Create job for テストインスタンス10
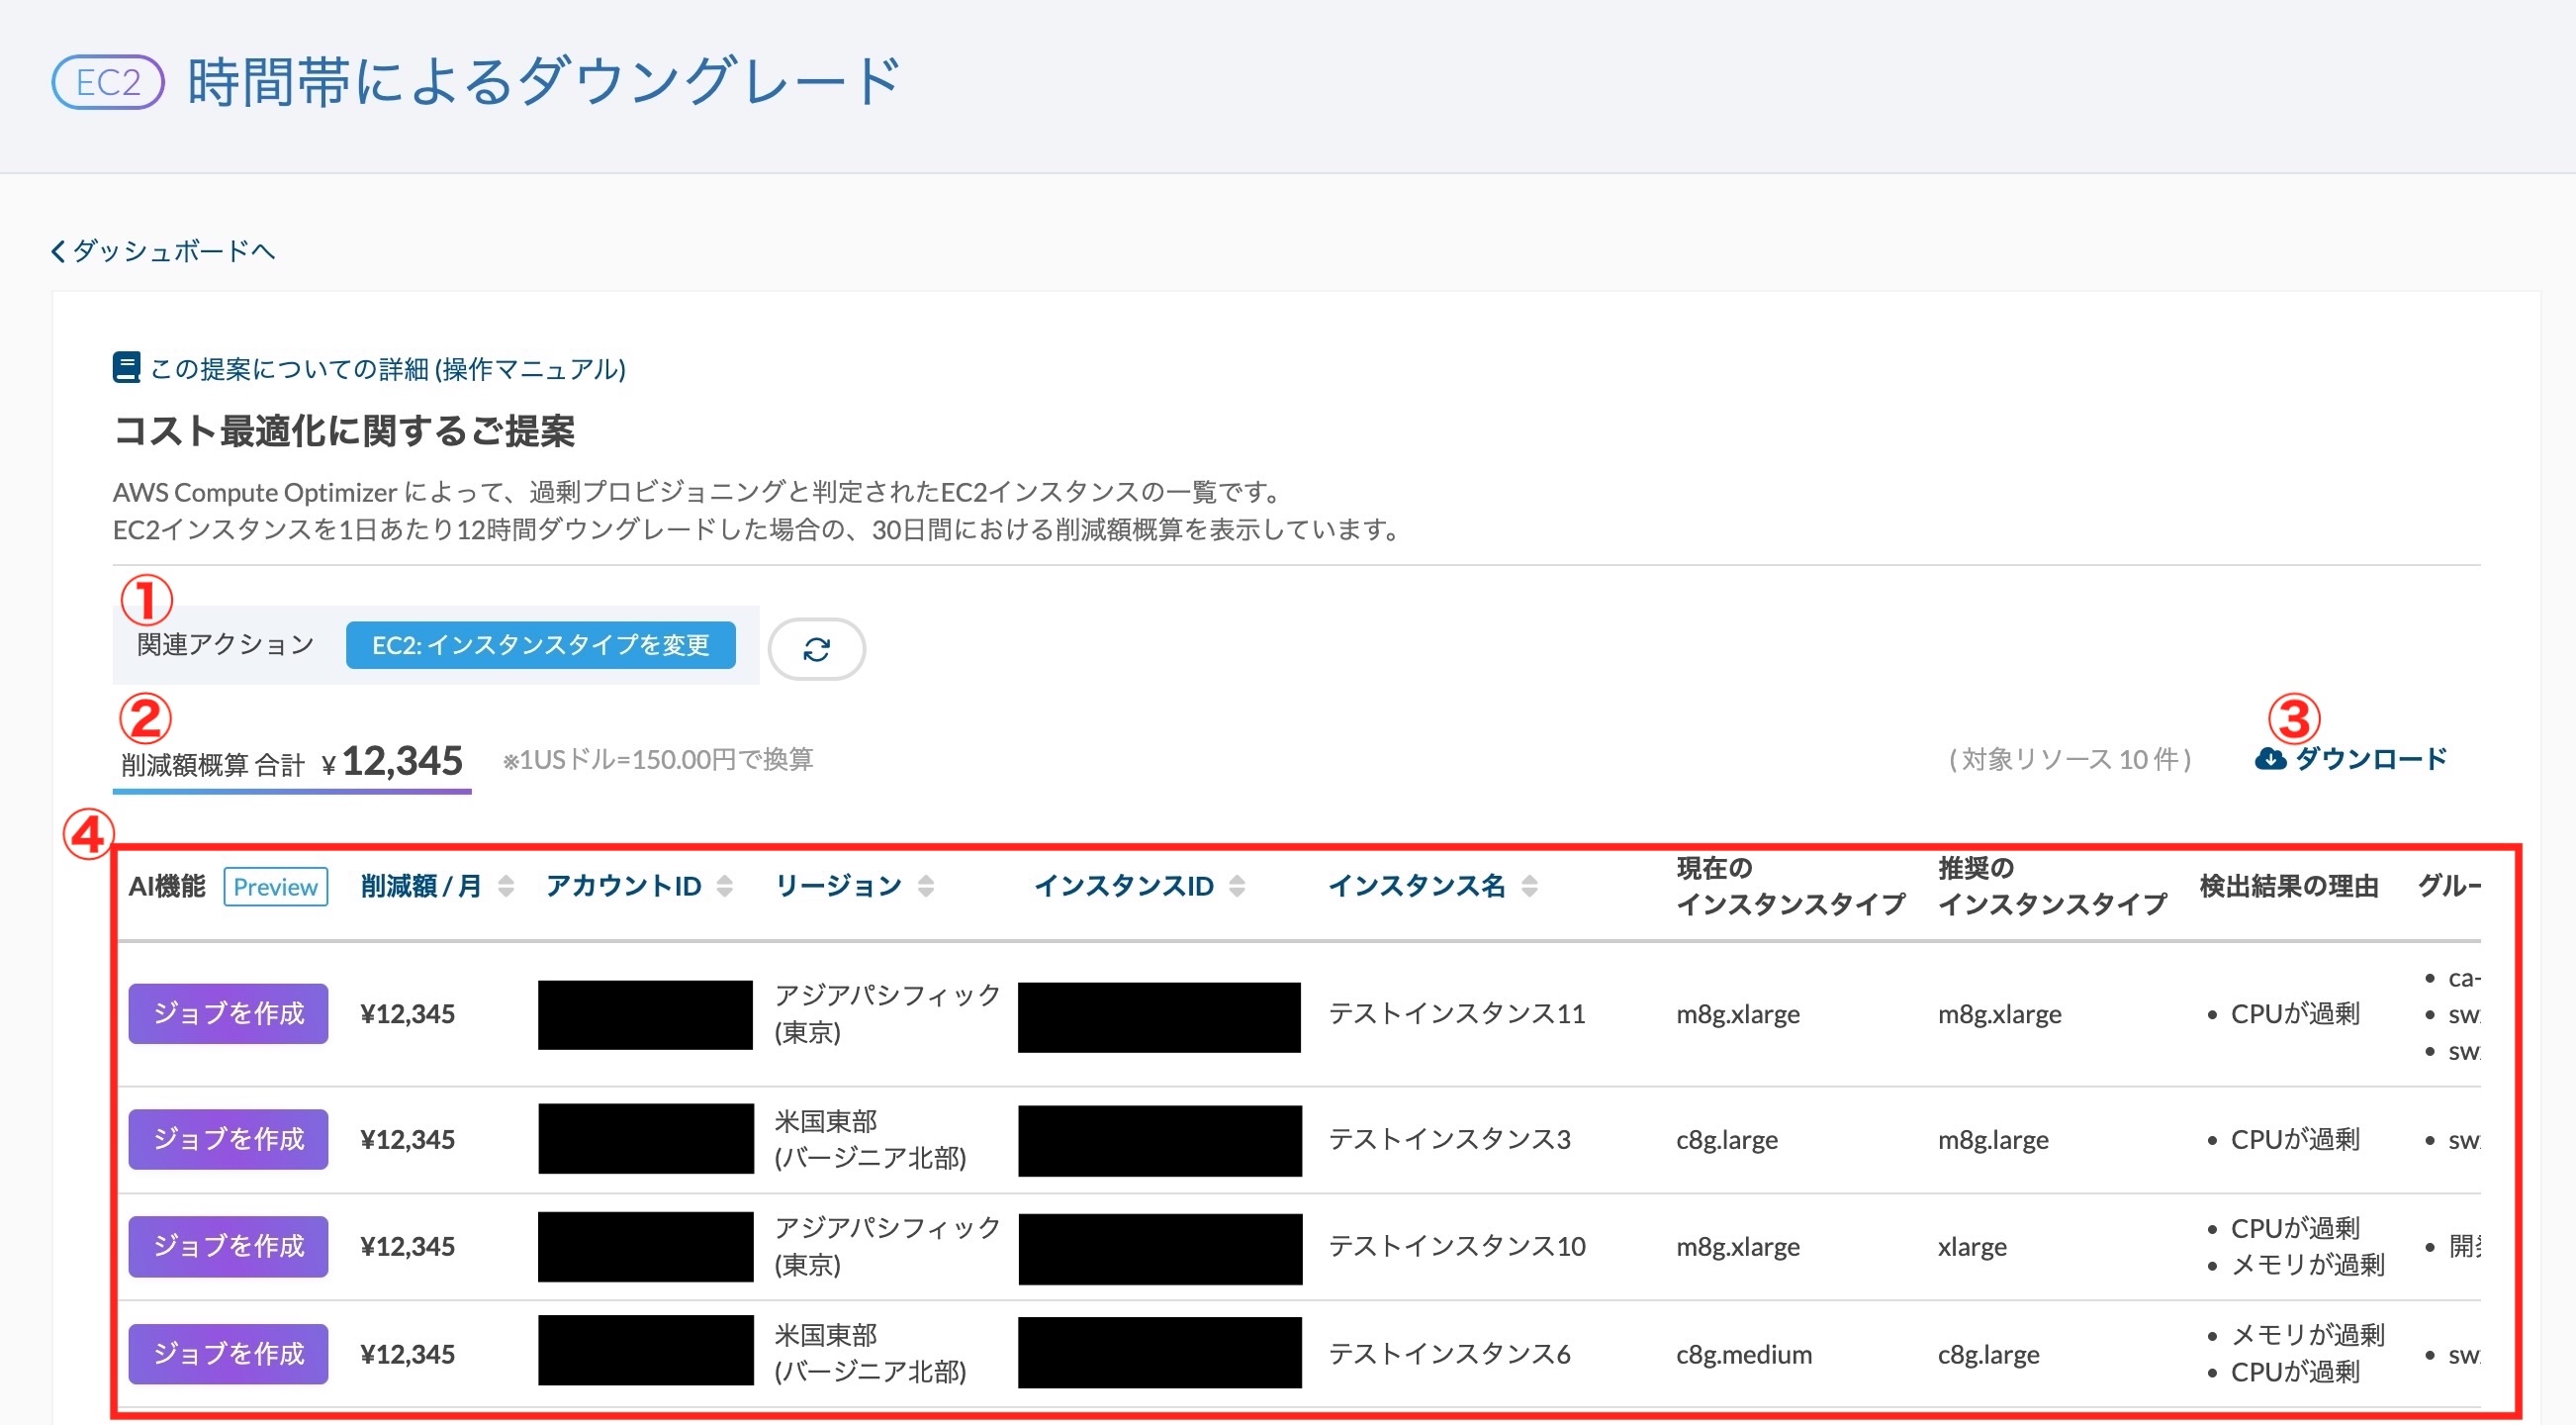The image size is (2576, 1425). tap(228, 1246)
